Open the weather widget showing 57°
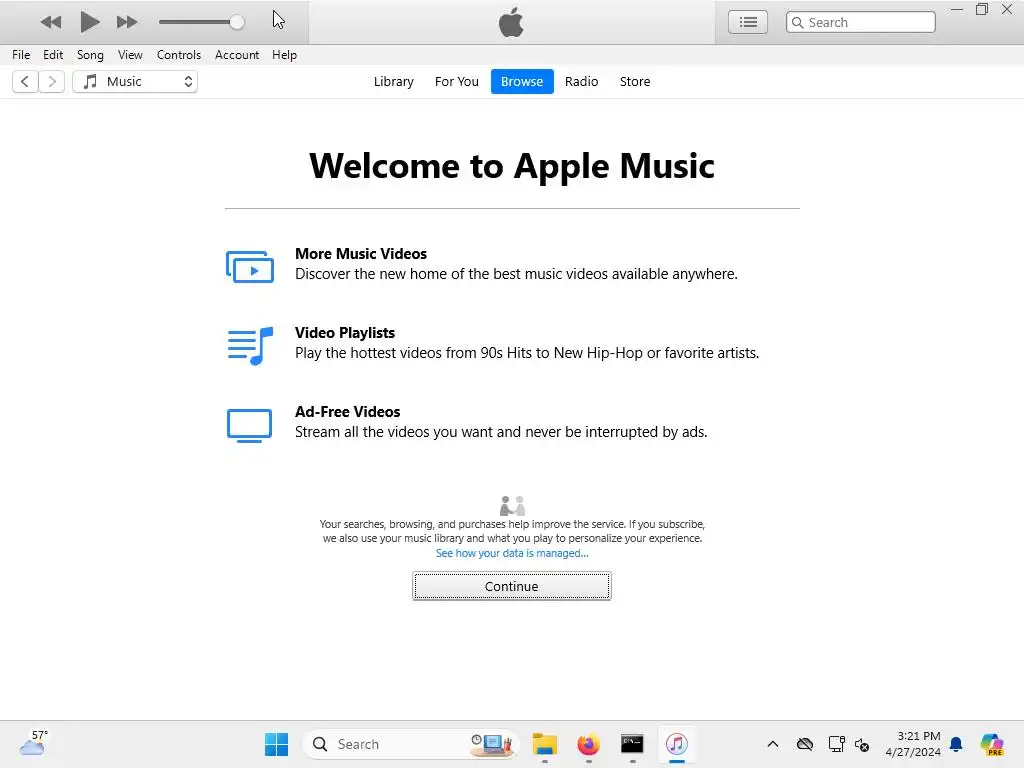This screenshot has width=1024, height=768. pyautogui.click(x=34, y=743)
